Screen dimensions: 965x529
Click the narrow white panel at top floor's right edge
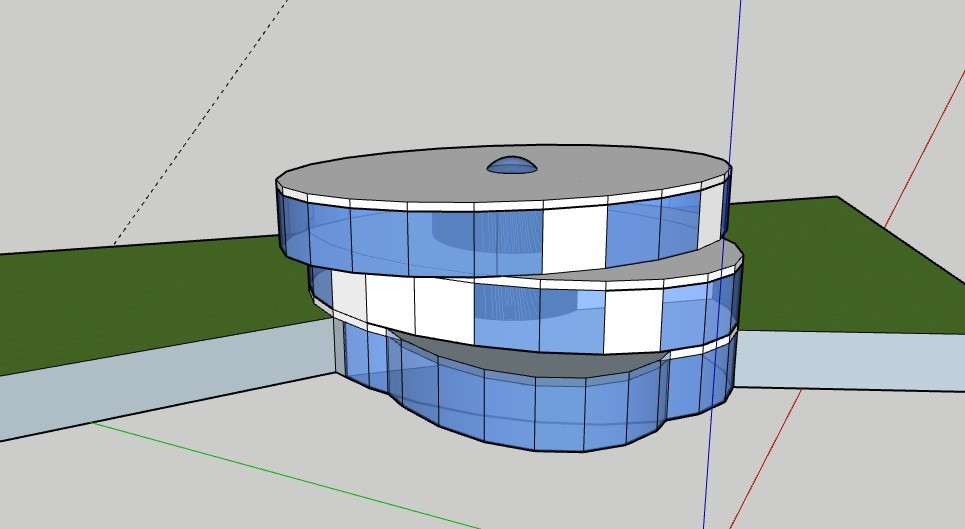click(711, 215)
